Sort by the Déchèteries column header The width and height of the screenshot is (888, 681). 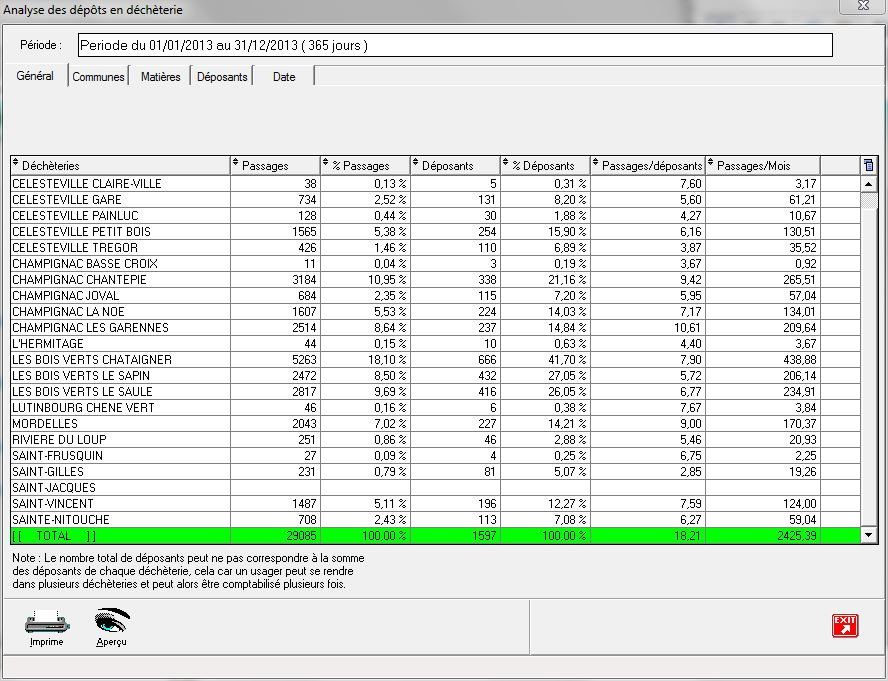[x=120, y=165]
